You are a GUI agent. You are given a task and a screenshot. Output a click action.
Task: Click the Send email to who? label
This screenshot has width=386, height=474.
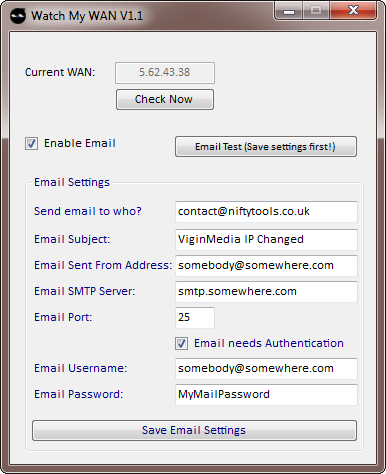tap(88, 211)
